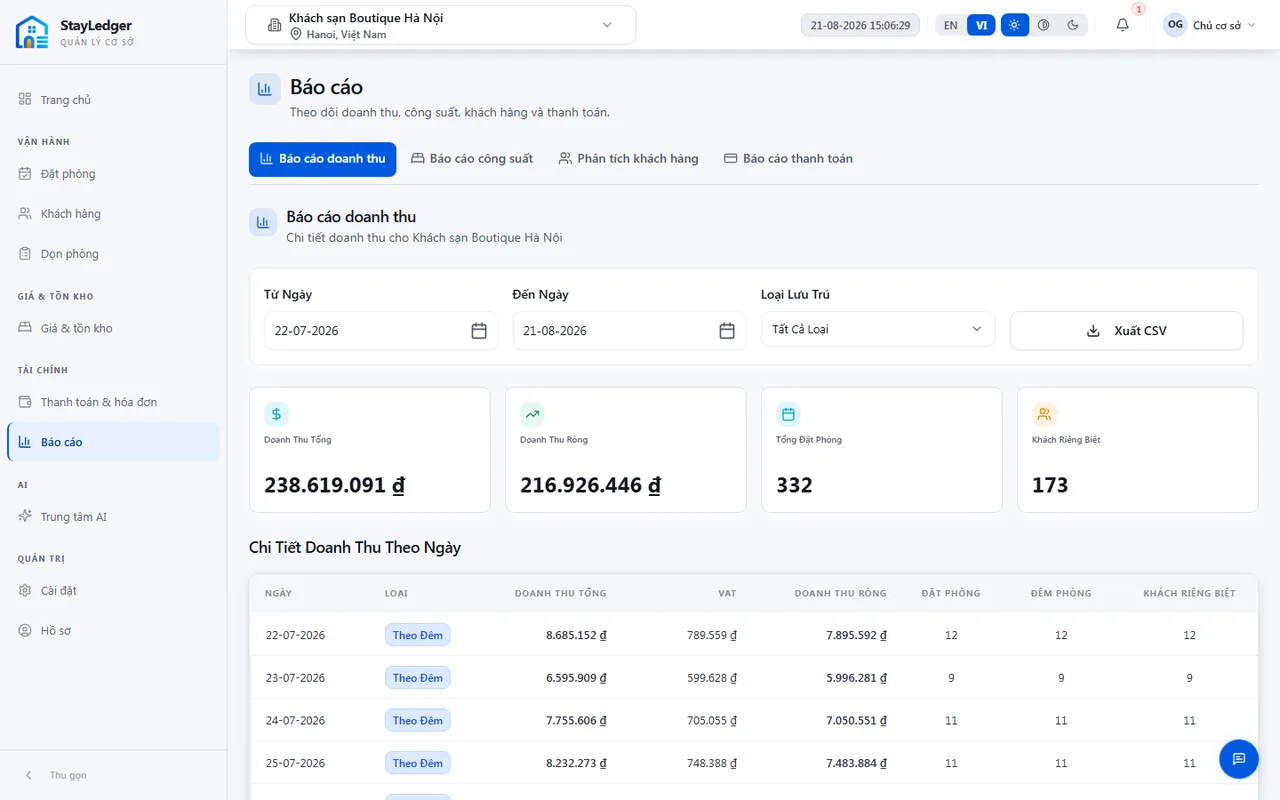Viewport: 1280px width, 800px height.
Task: Open the chat bubble button
Action: [x=1239, y=759]
